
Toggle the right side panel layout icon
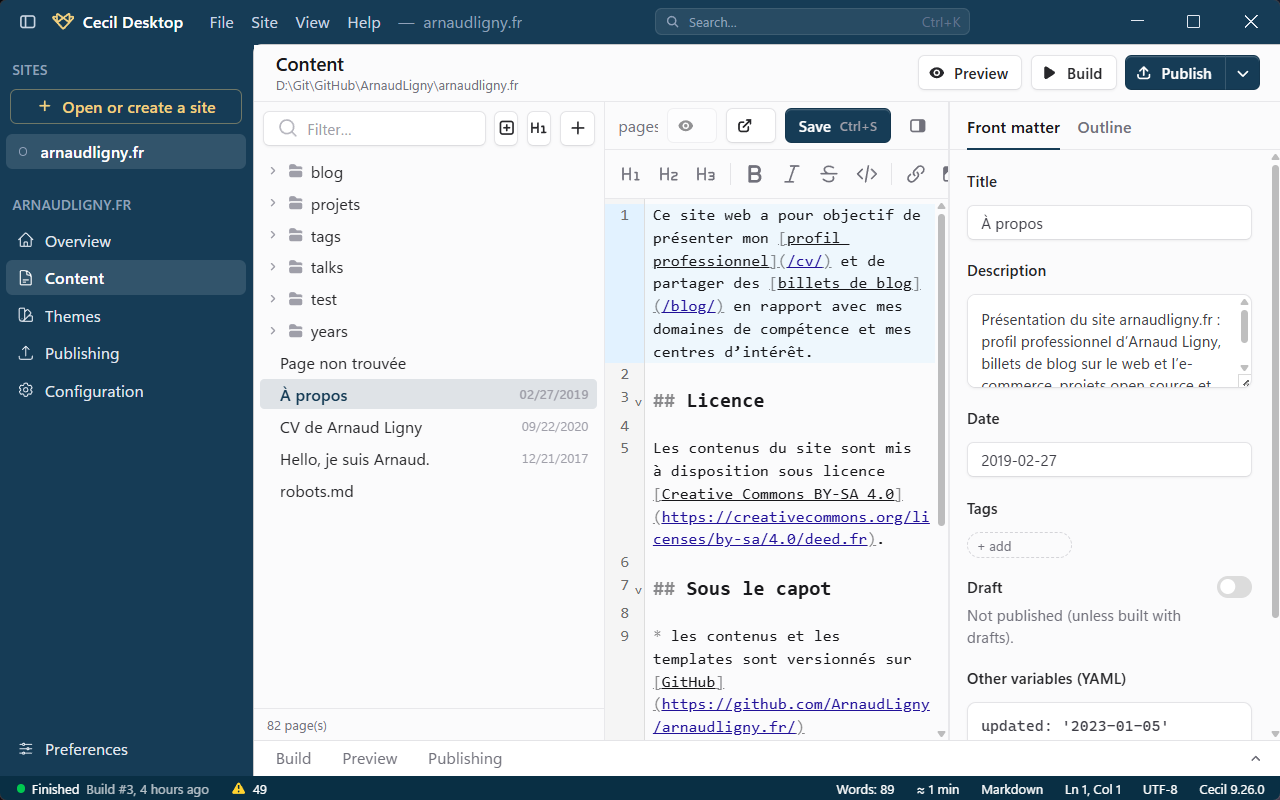[917, 126]
